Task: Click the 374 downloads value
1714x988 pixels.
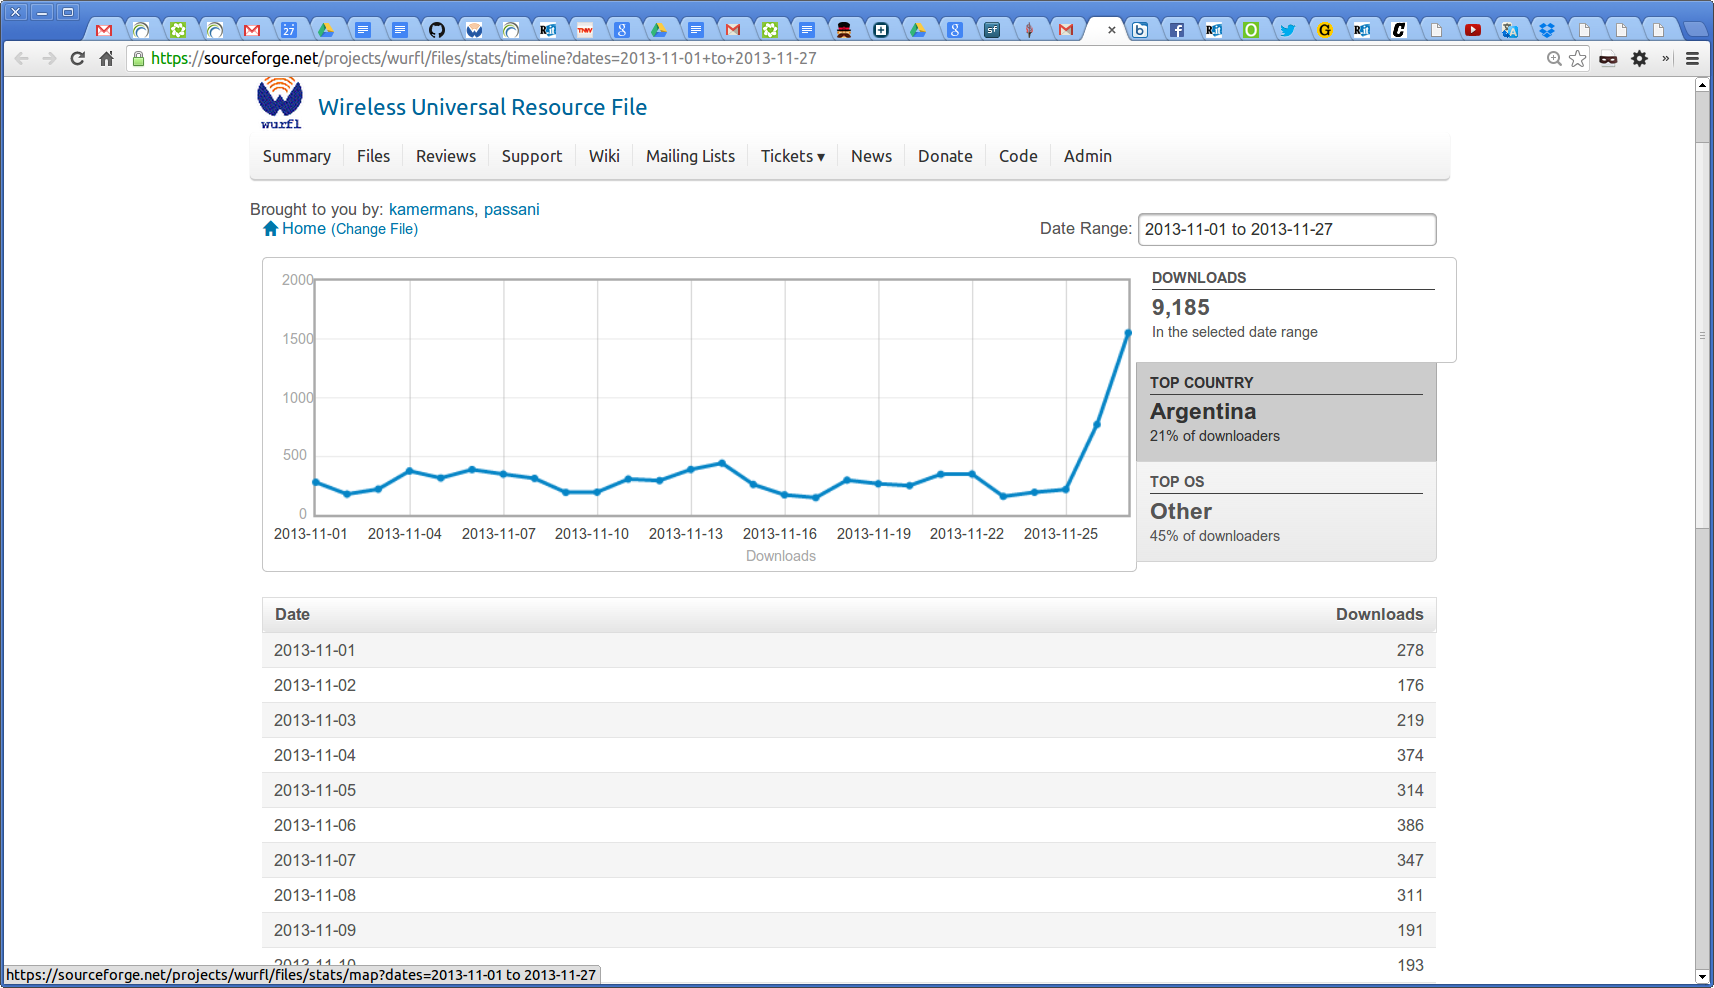Action: click(1410, 755)
